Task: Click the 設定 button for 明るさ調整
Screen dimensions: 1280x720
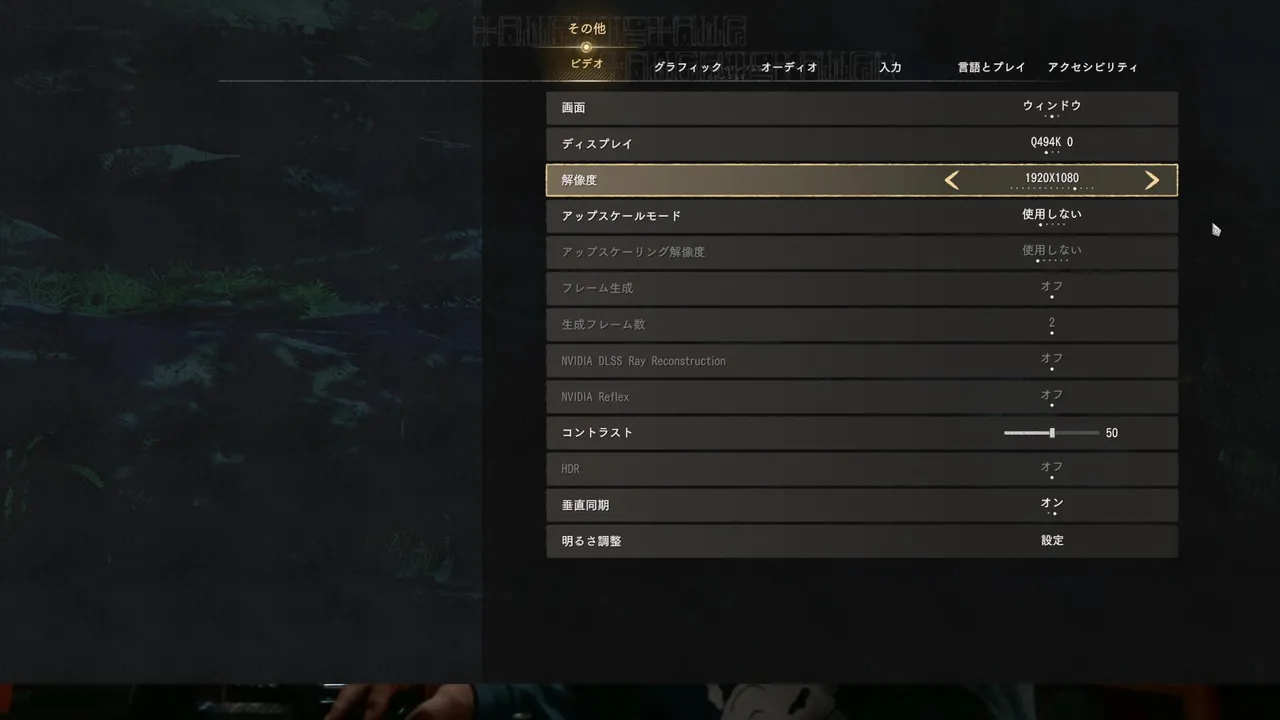Action: click(1052, 540)
